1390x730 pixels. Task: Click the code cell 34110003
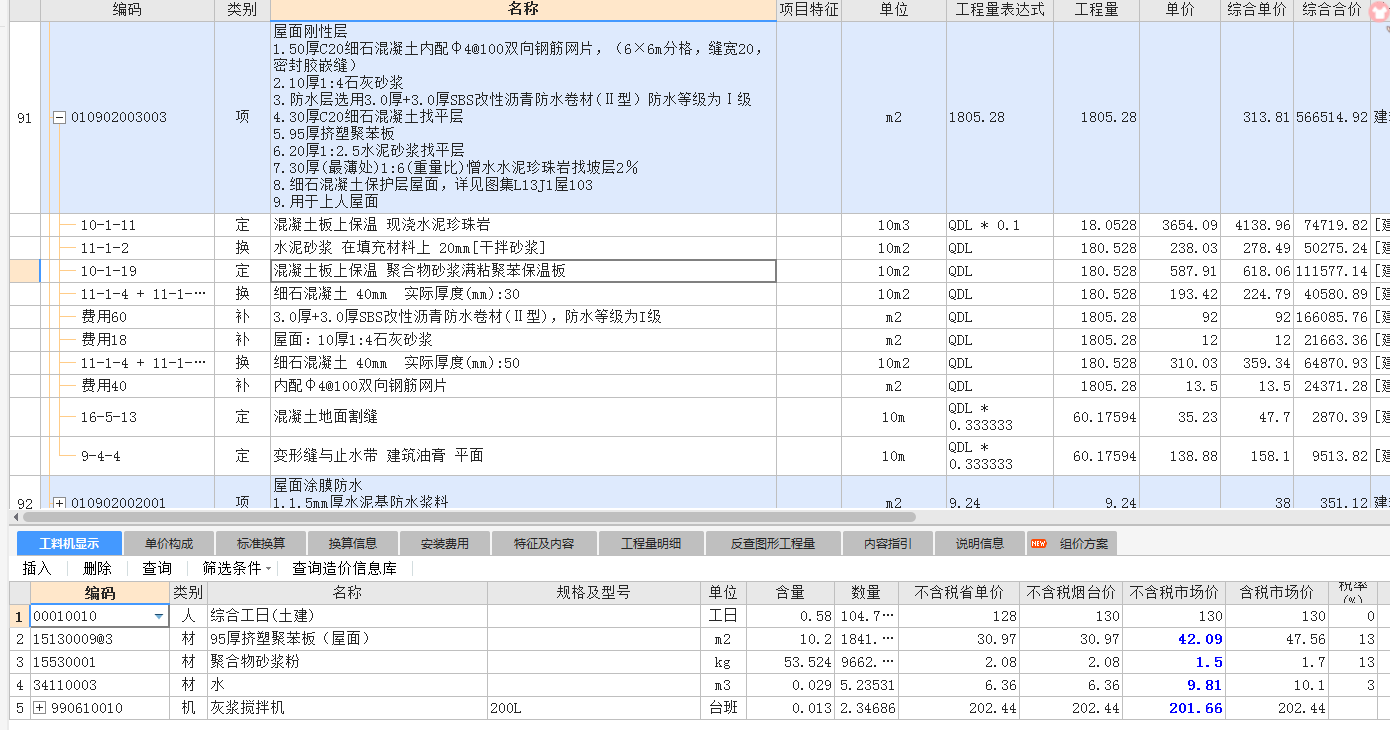click(x=99, y=685)
